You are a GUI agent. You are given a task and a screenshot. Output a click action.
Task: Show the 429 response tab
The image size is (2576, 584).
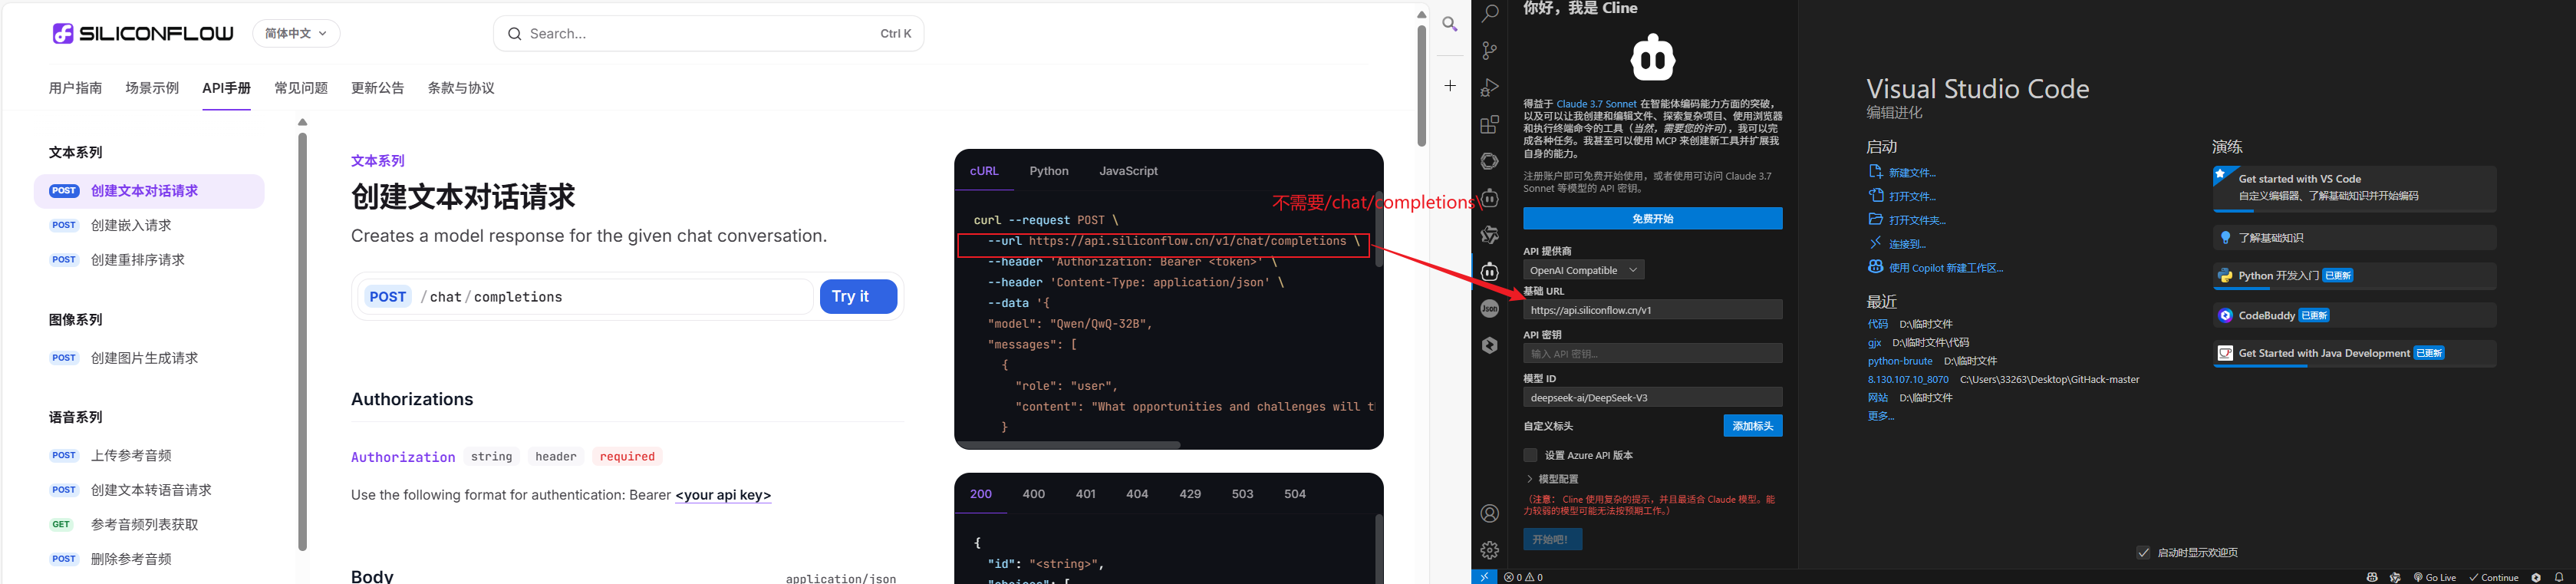pos(1190,494)
